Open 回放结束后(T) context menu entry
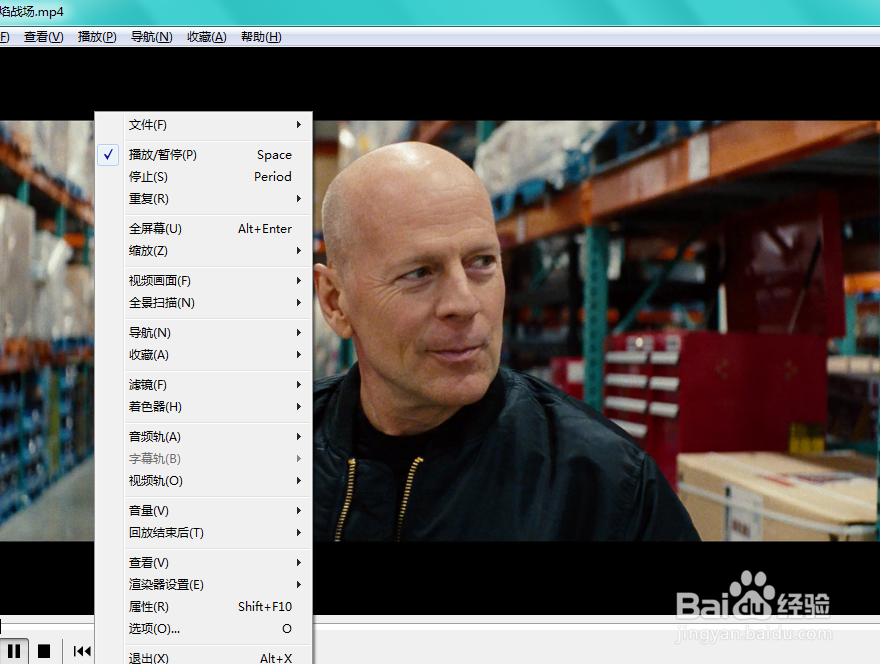Image resolution: width=880 pixels, height=664 pixels. 203,533
